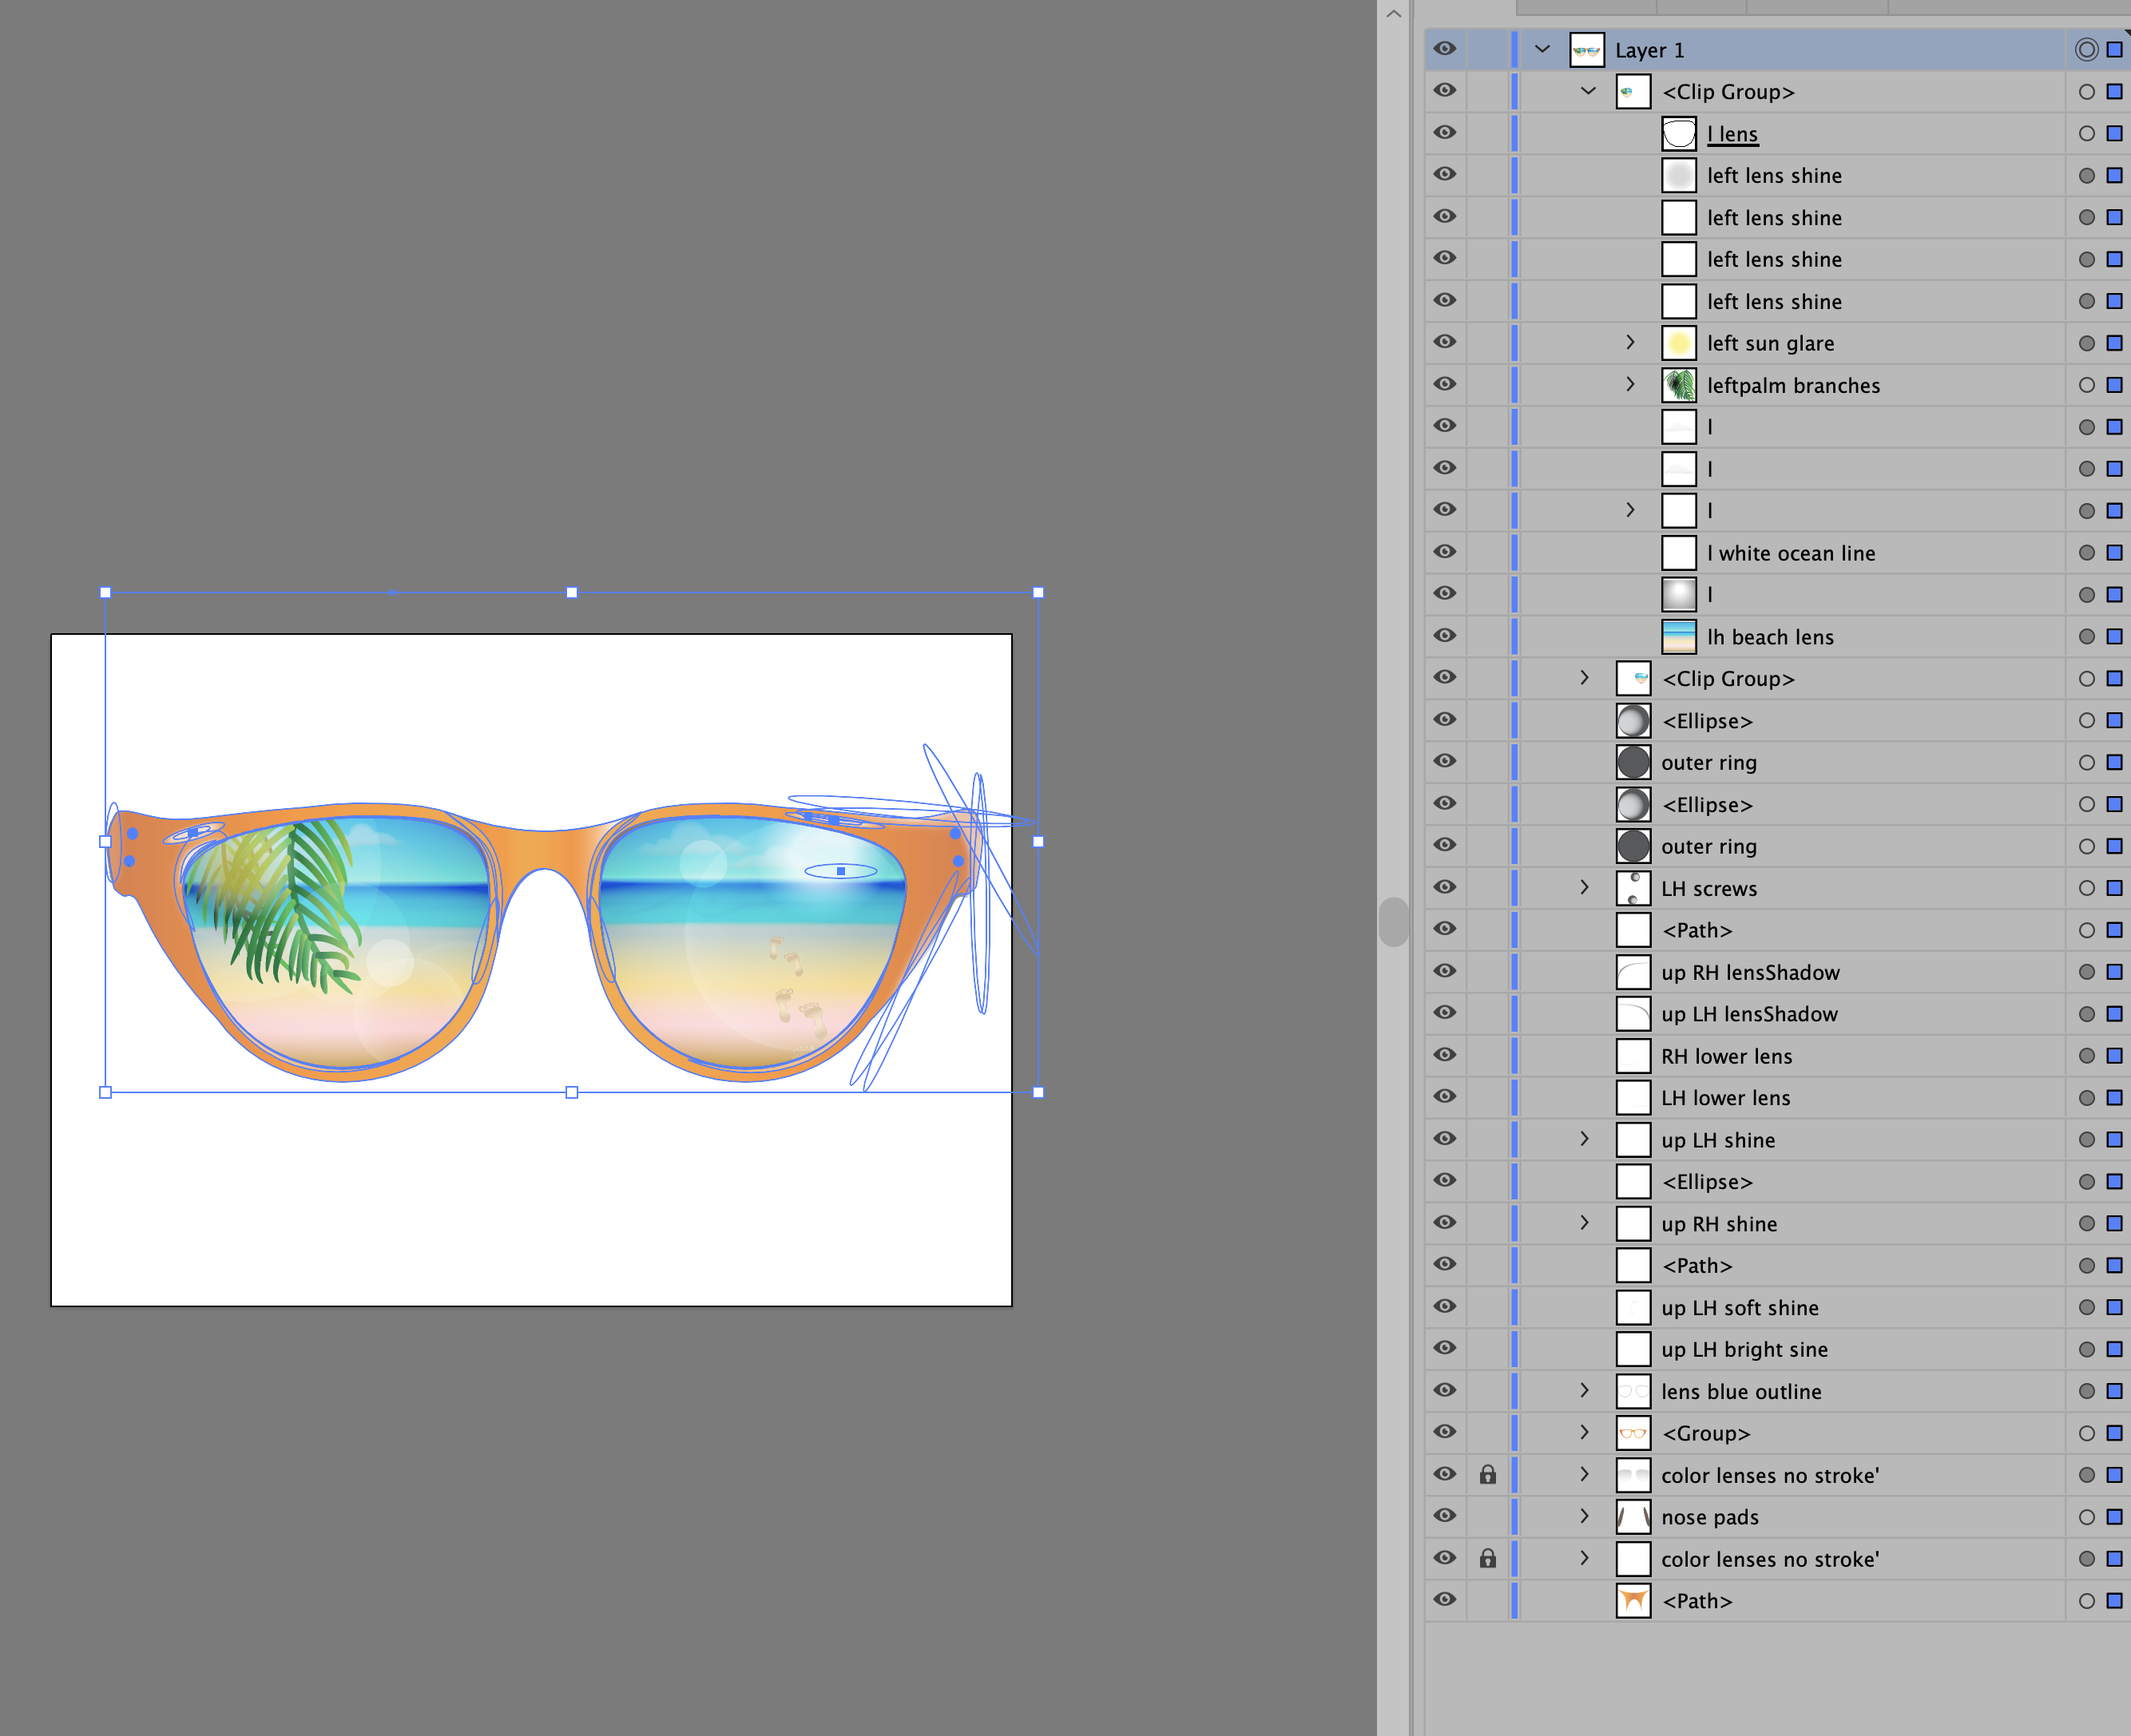This screenshot has height=1736, width=2131.
Task: Hide the 'left sun glare' layer
Action: pyautogui.click(x=1444, y=342)
